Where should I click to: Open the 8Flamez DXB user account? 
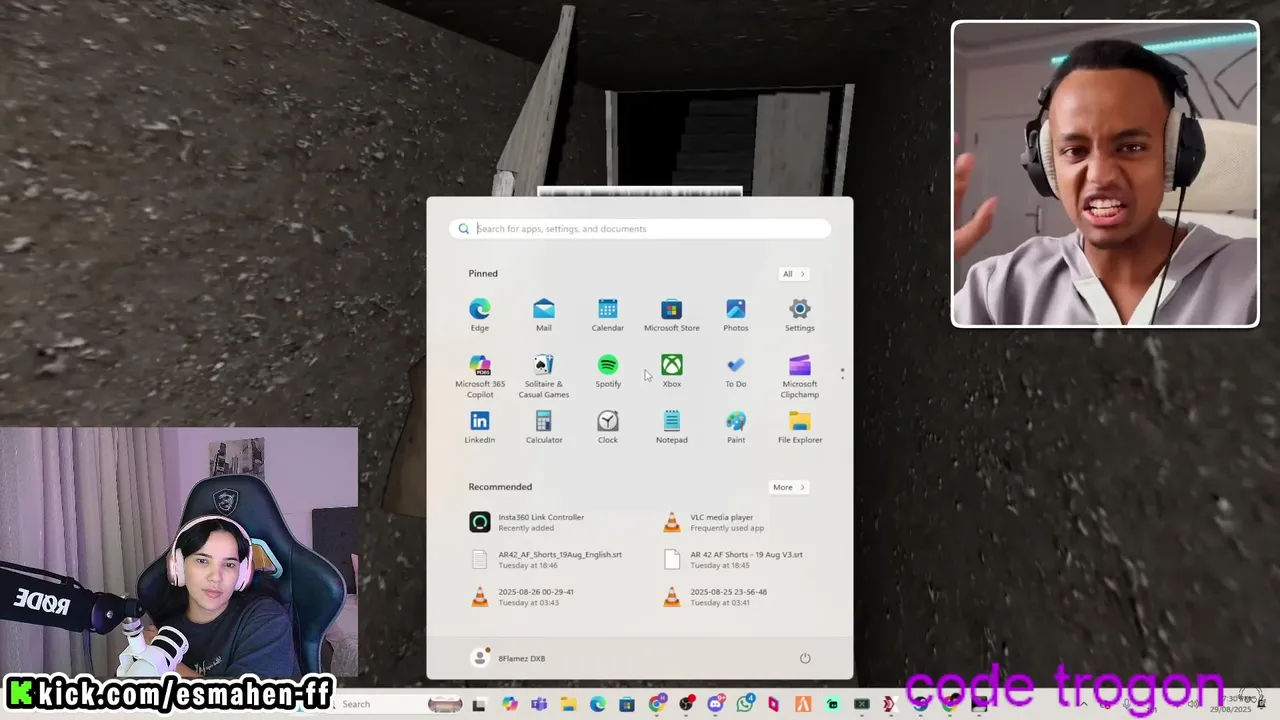point(509,658)
